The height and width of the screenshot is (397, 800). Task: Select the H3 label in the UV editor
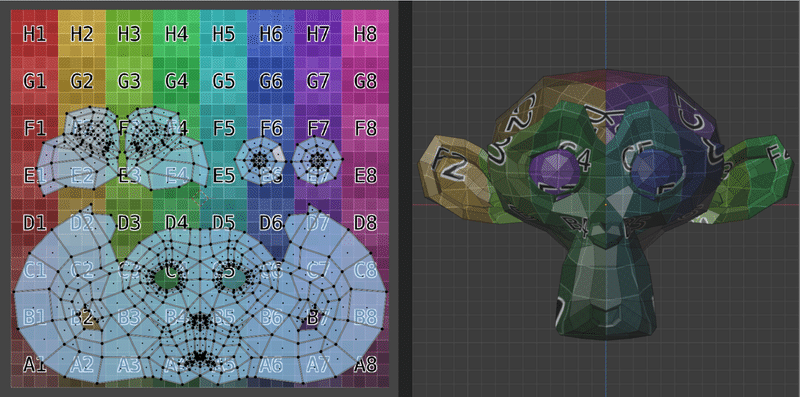129,34
